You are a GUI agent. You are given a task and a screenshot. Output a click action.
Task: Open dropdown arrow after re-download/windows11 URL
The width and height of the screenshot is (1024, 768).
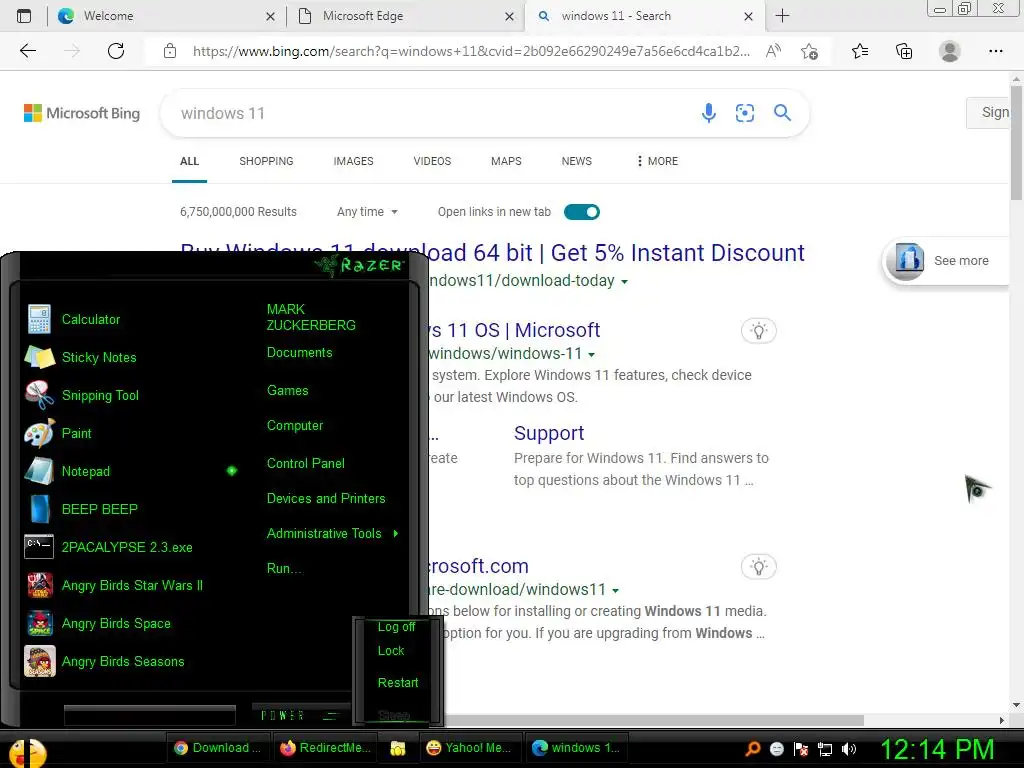click(615, 590)
